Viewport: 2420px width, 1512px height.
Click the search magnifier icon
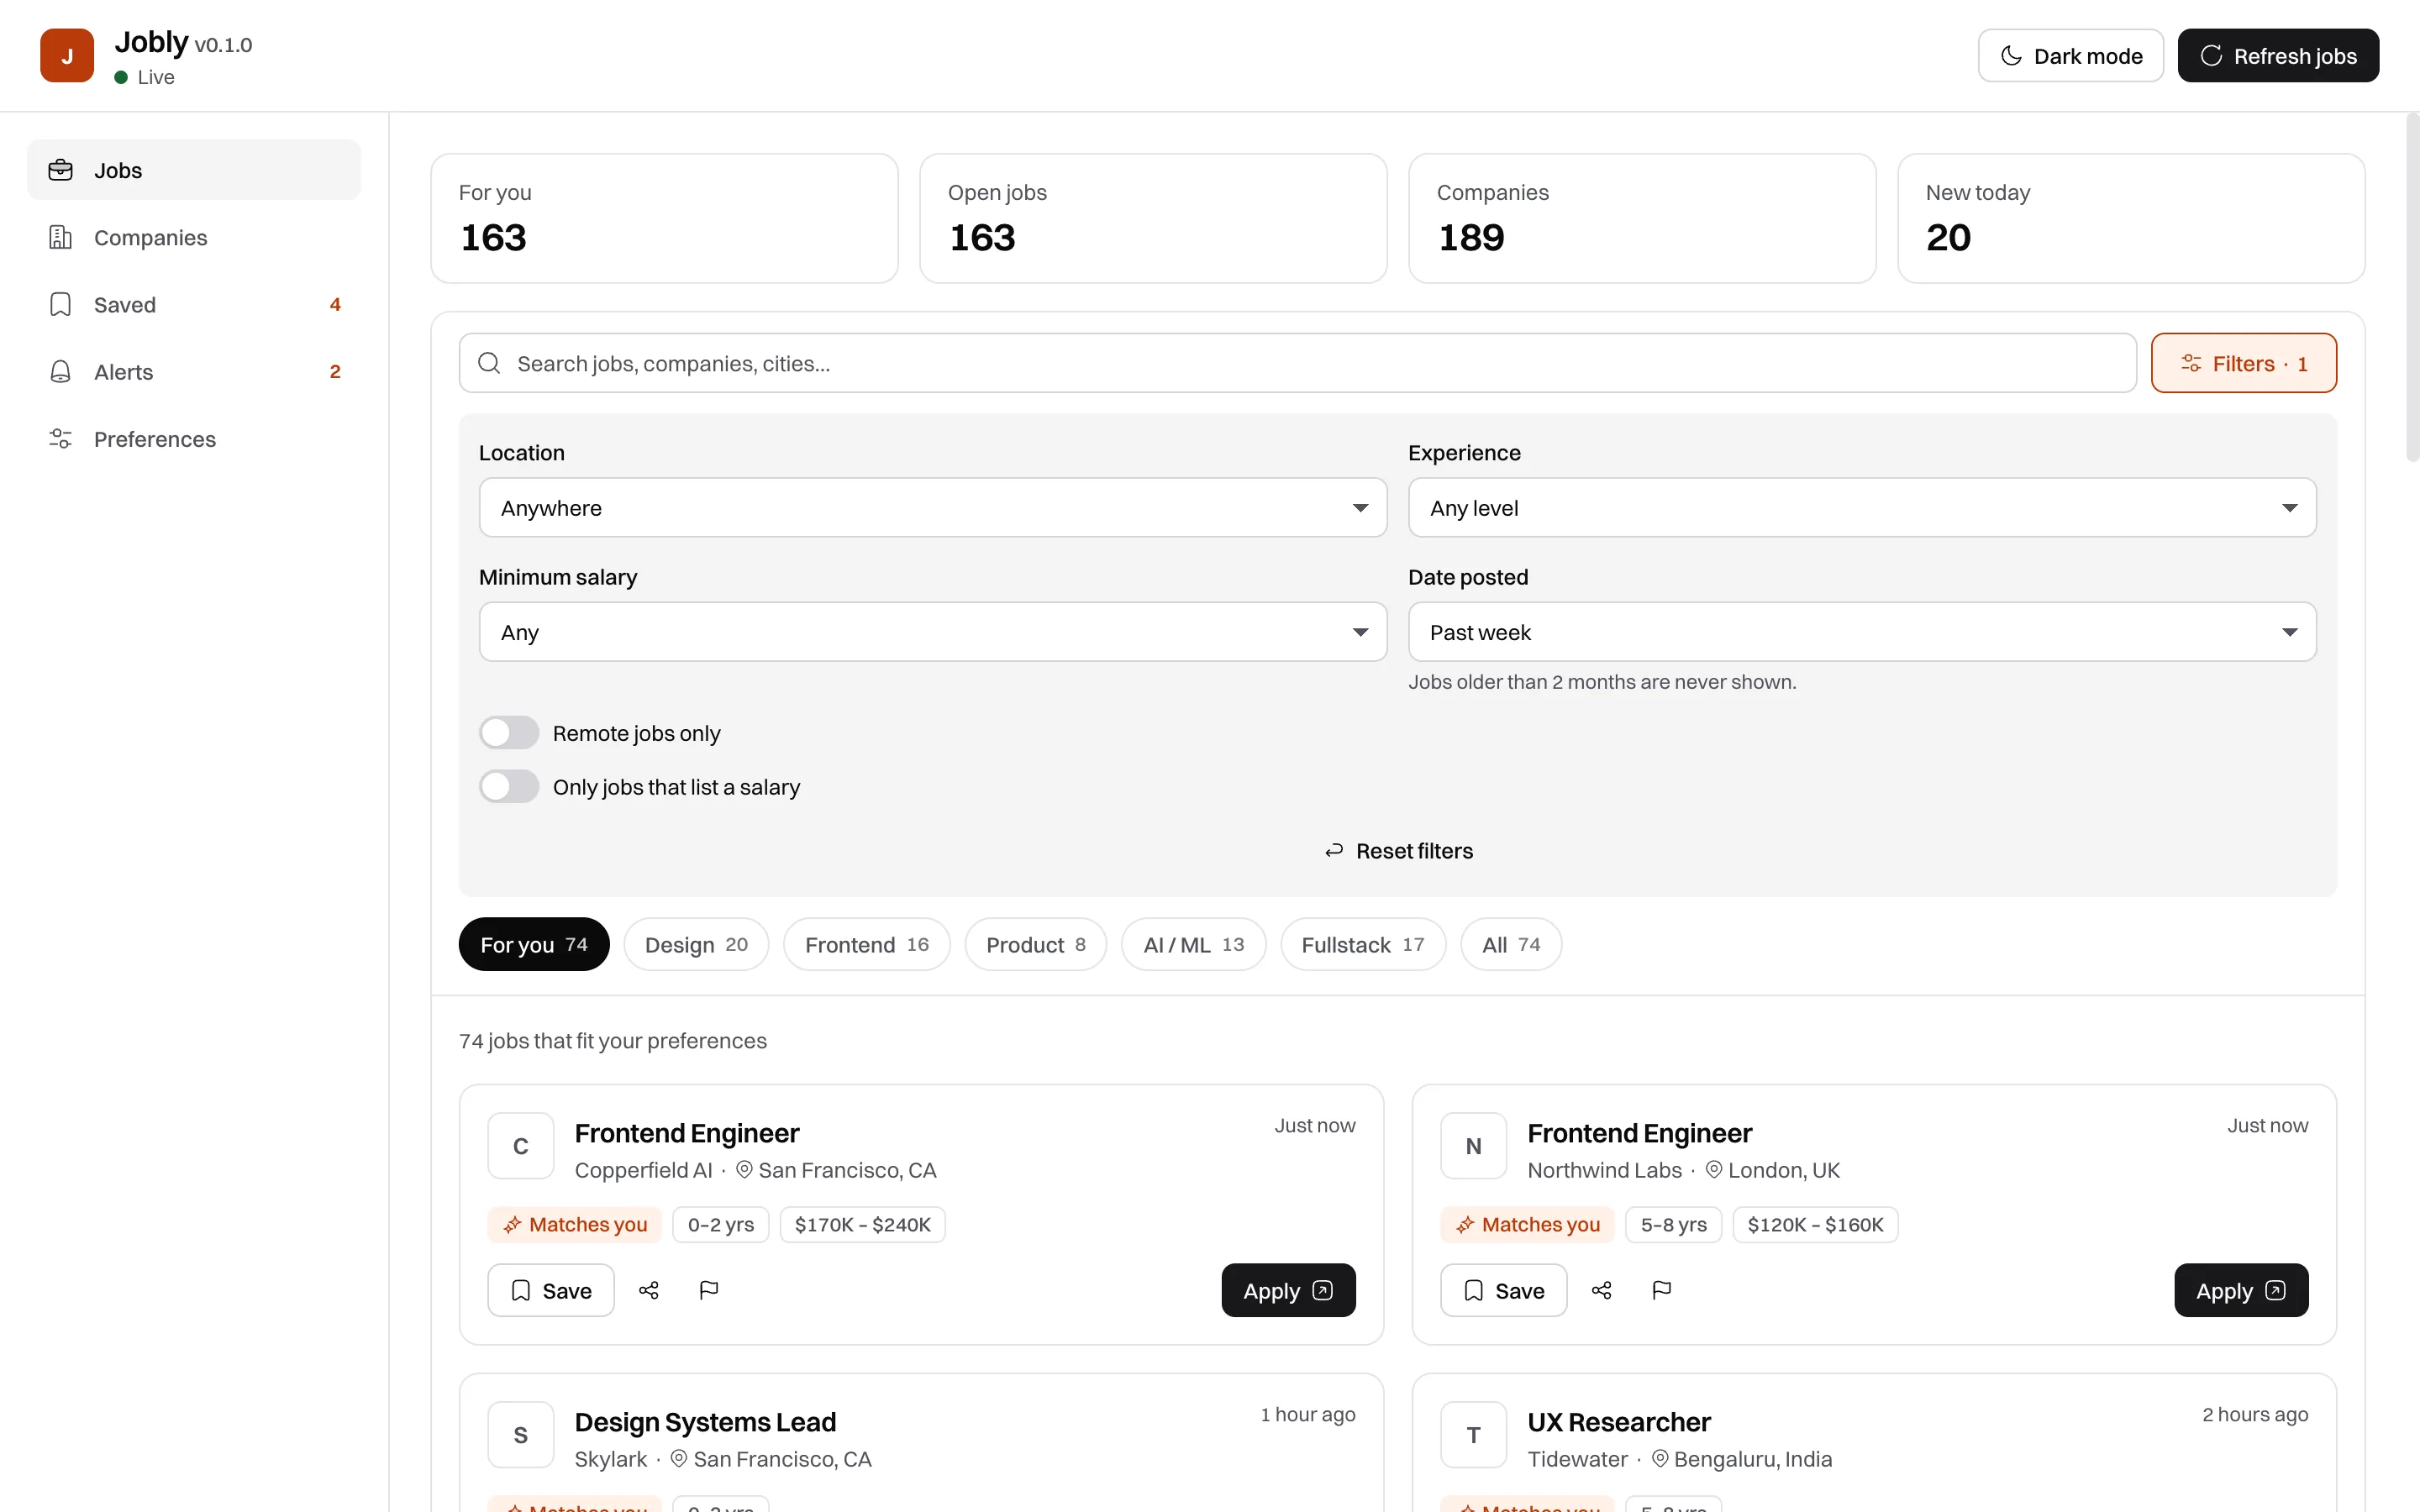(489, 363)
